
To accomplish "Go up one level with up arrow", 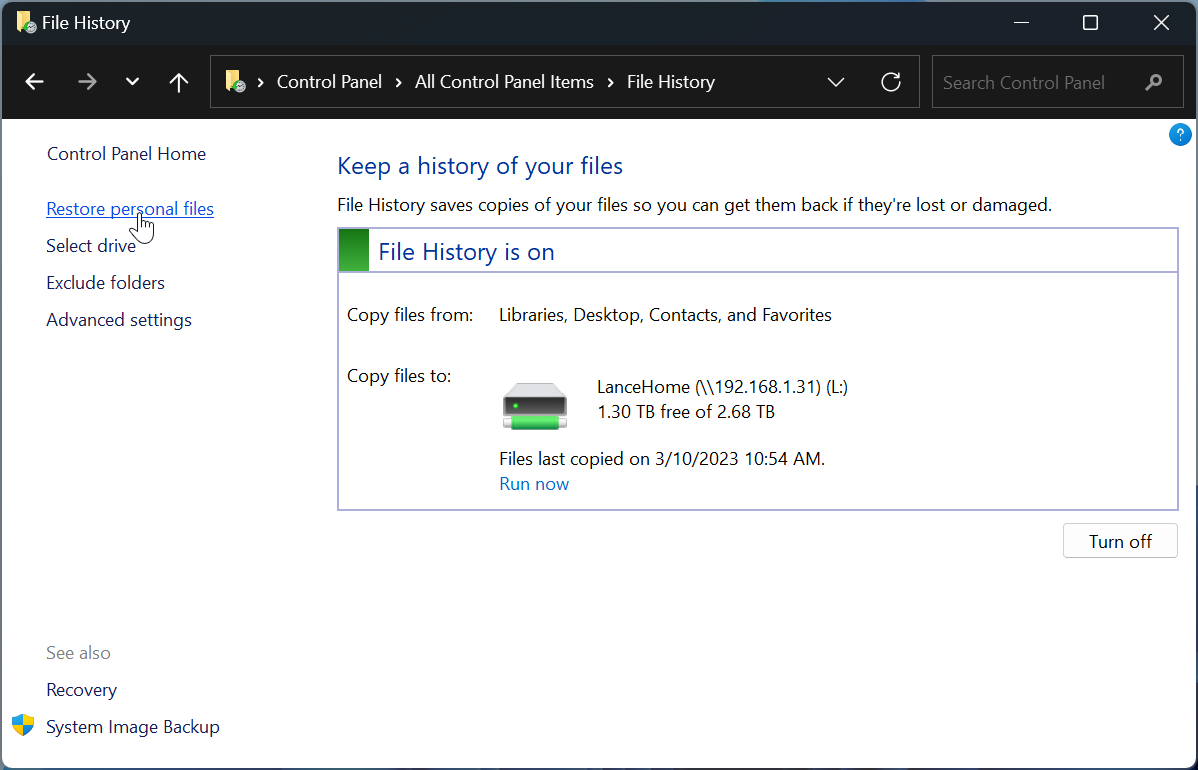I will pos(179,82).
